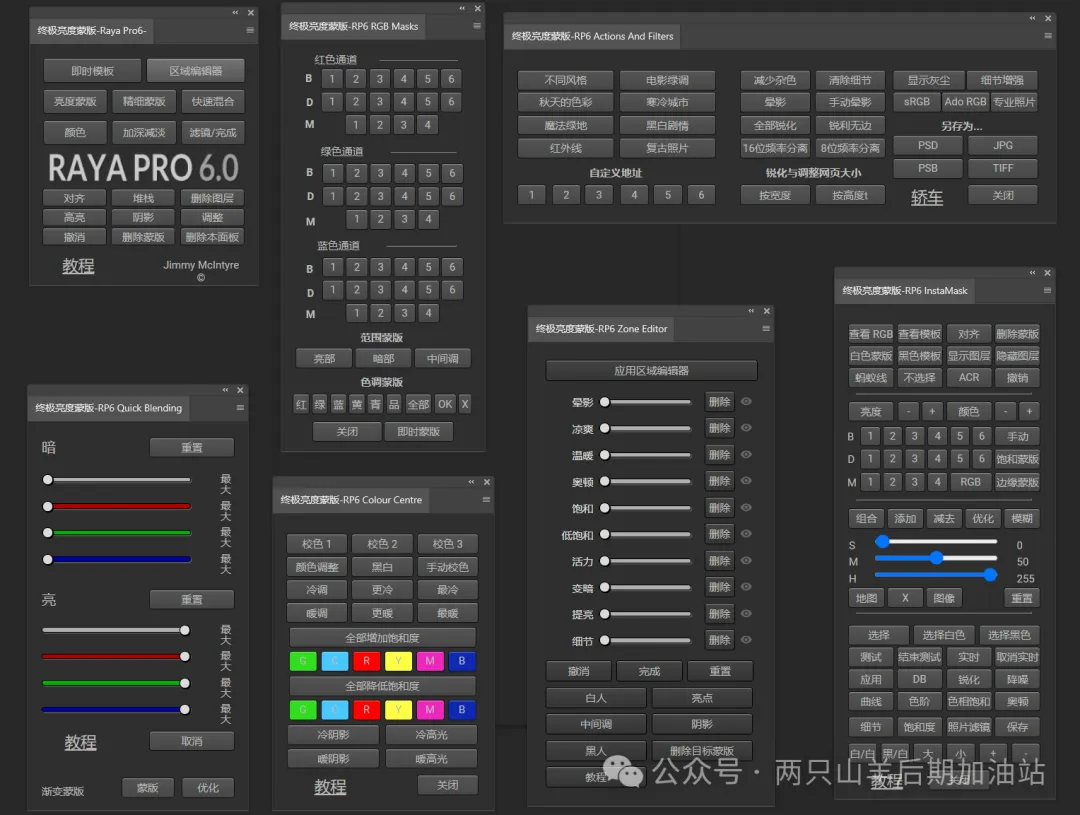Open the RP6 RGB Masks panel menu icon
This screenshot has height=815, width=1080.
pos(477,26)
